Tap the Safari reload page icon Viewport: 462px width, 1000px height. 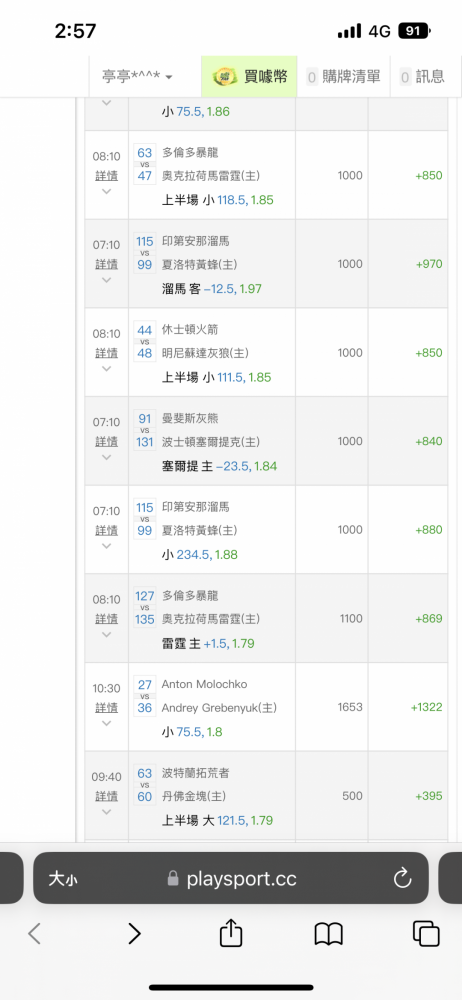[402, 879]
